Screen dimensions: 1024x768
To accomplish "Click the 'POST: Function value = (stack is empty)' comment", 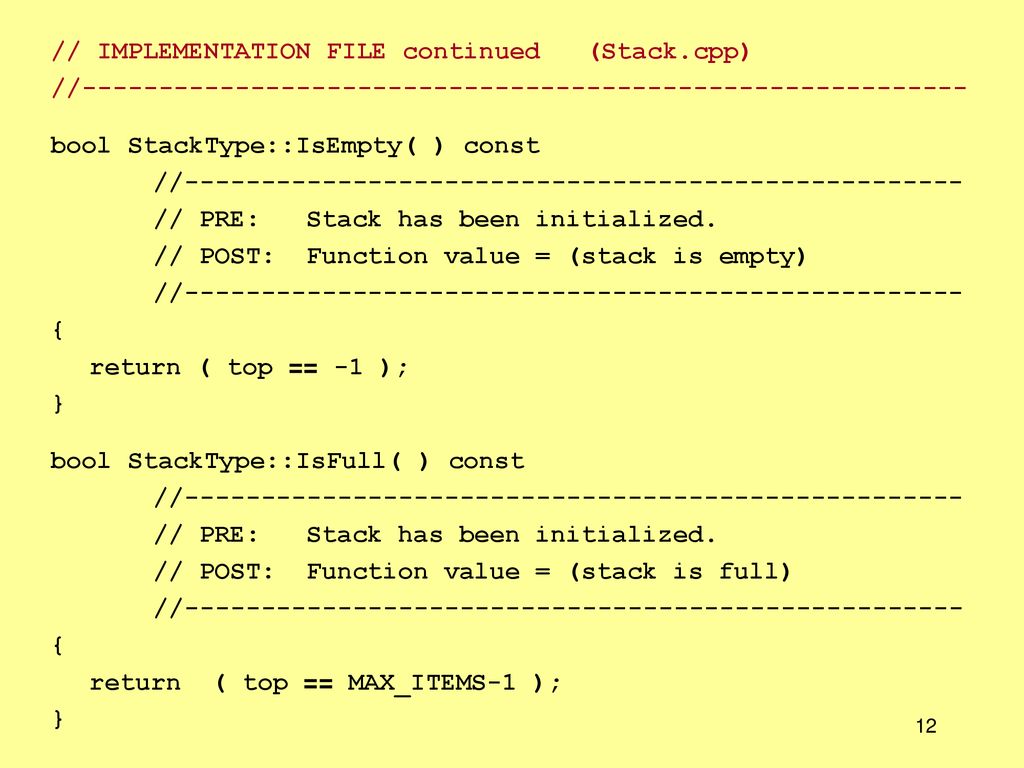I will tap(481, 257).
